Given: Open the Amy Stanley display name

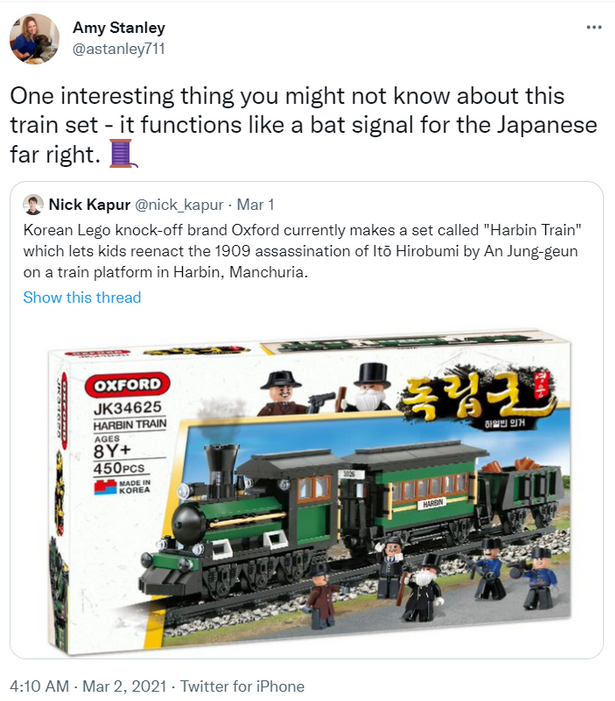Looking at the screenshot, I should (119, 27).
